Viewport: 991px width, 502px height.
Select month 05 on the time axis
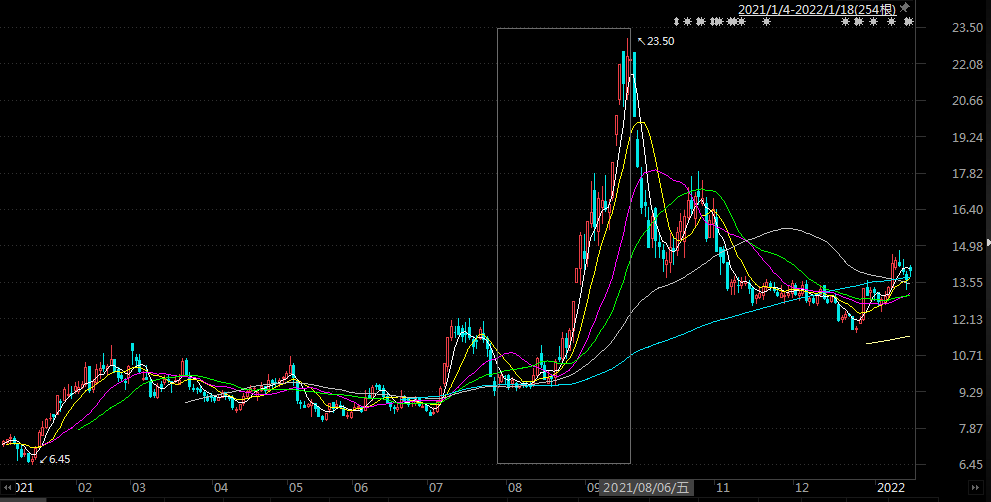(x=296, y=488)
